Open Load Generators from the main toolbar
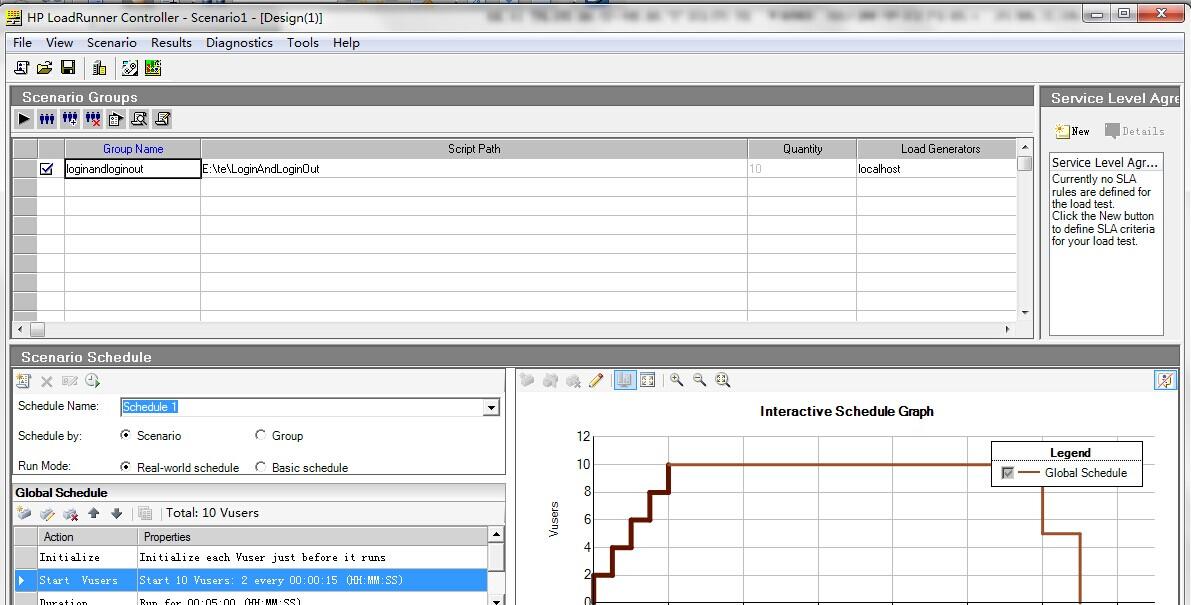1191x605 pixels. click(x=100, y=68)
